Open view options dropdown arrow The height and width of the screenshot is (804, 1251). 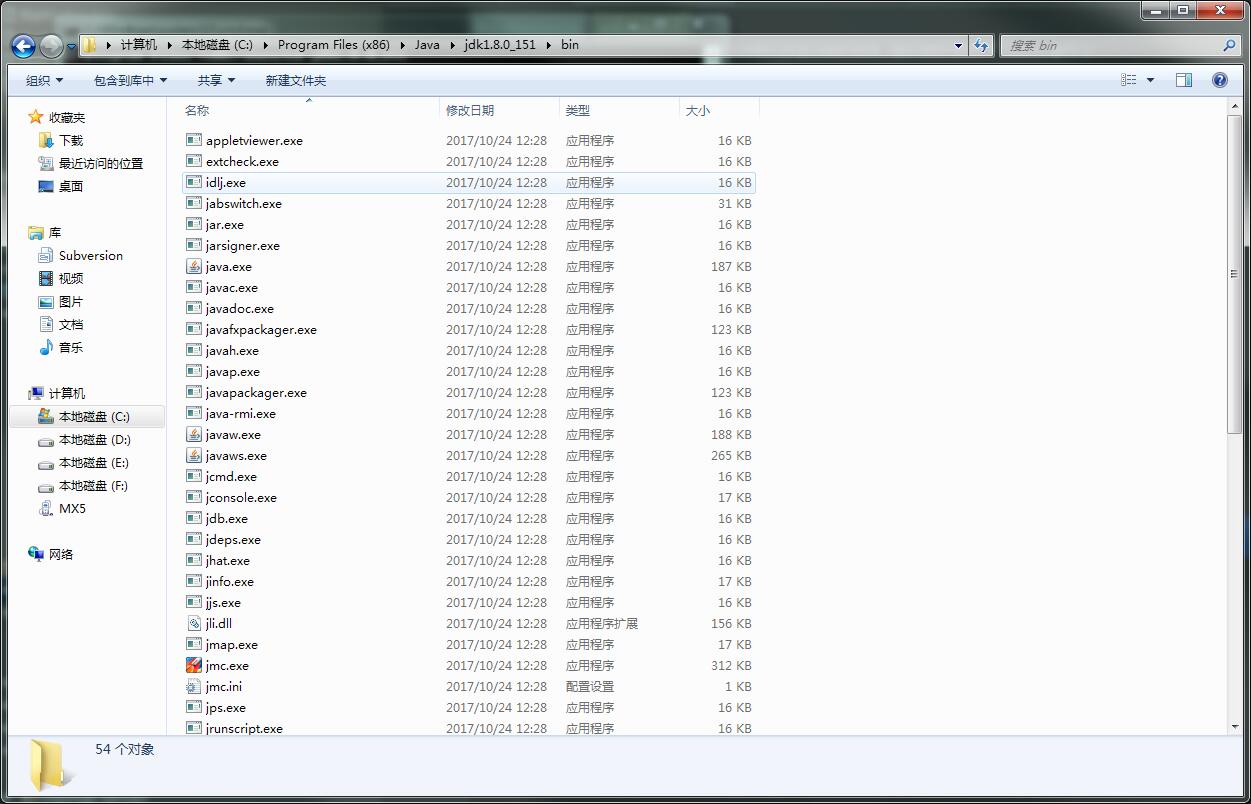[x=1150, y=80]
